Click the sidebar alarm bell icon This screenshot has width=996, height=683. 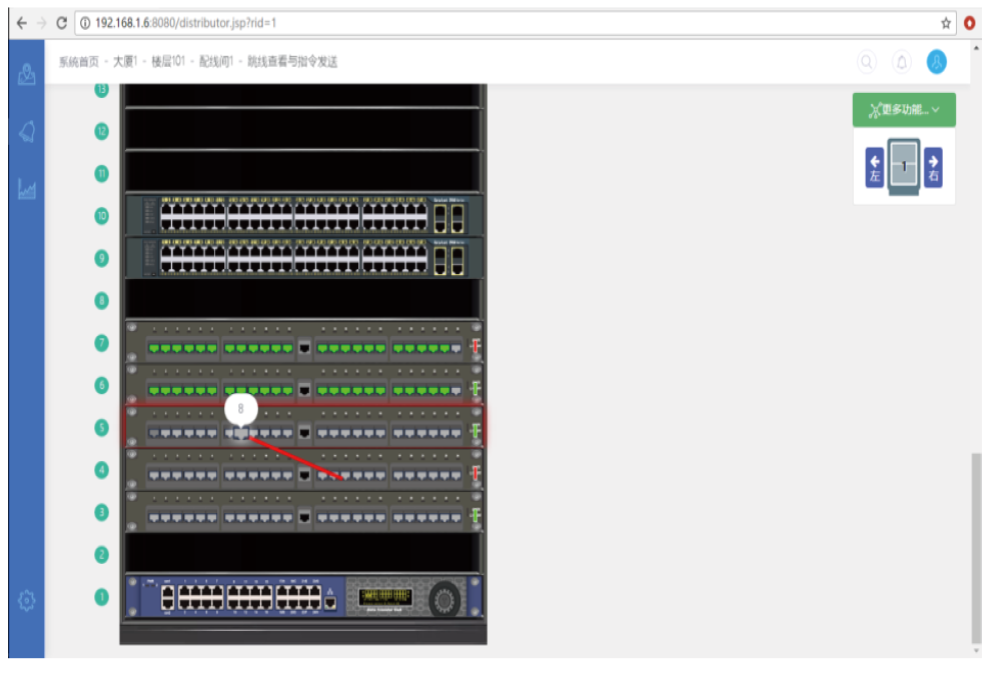click(x=27, y=132)
